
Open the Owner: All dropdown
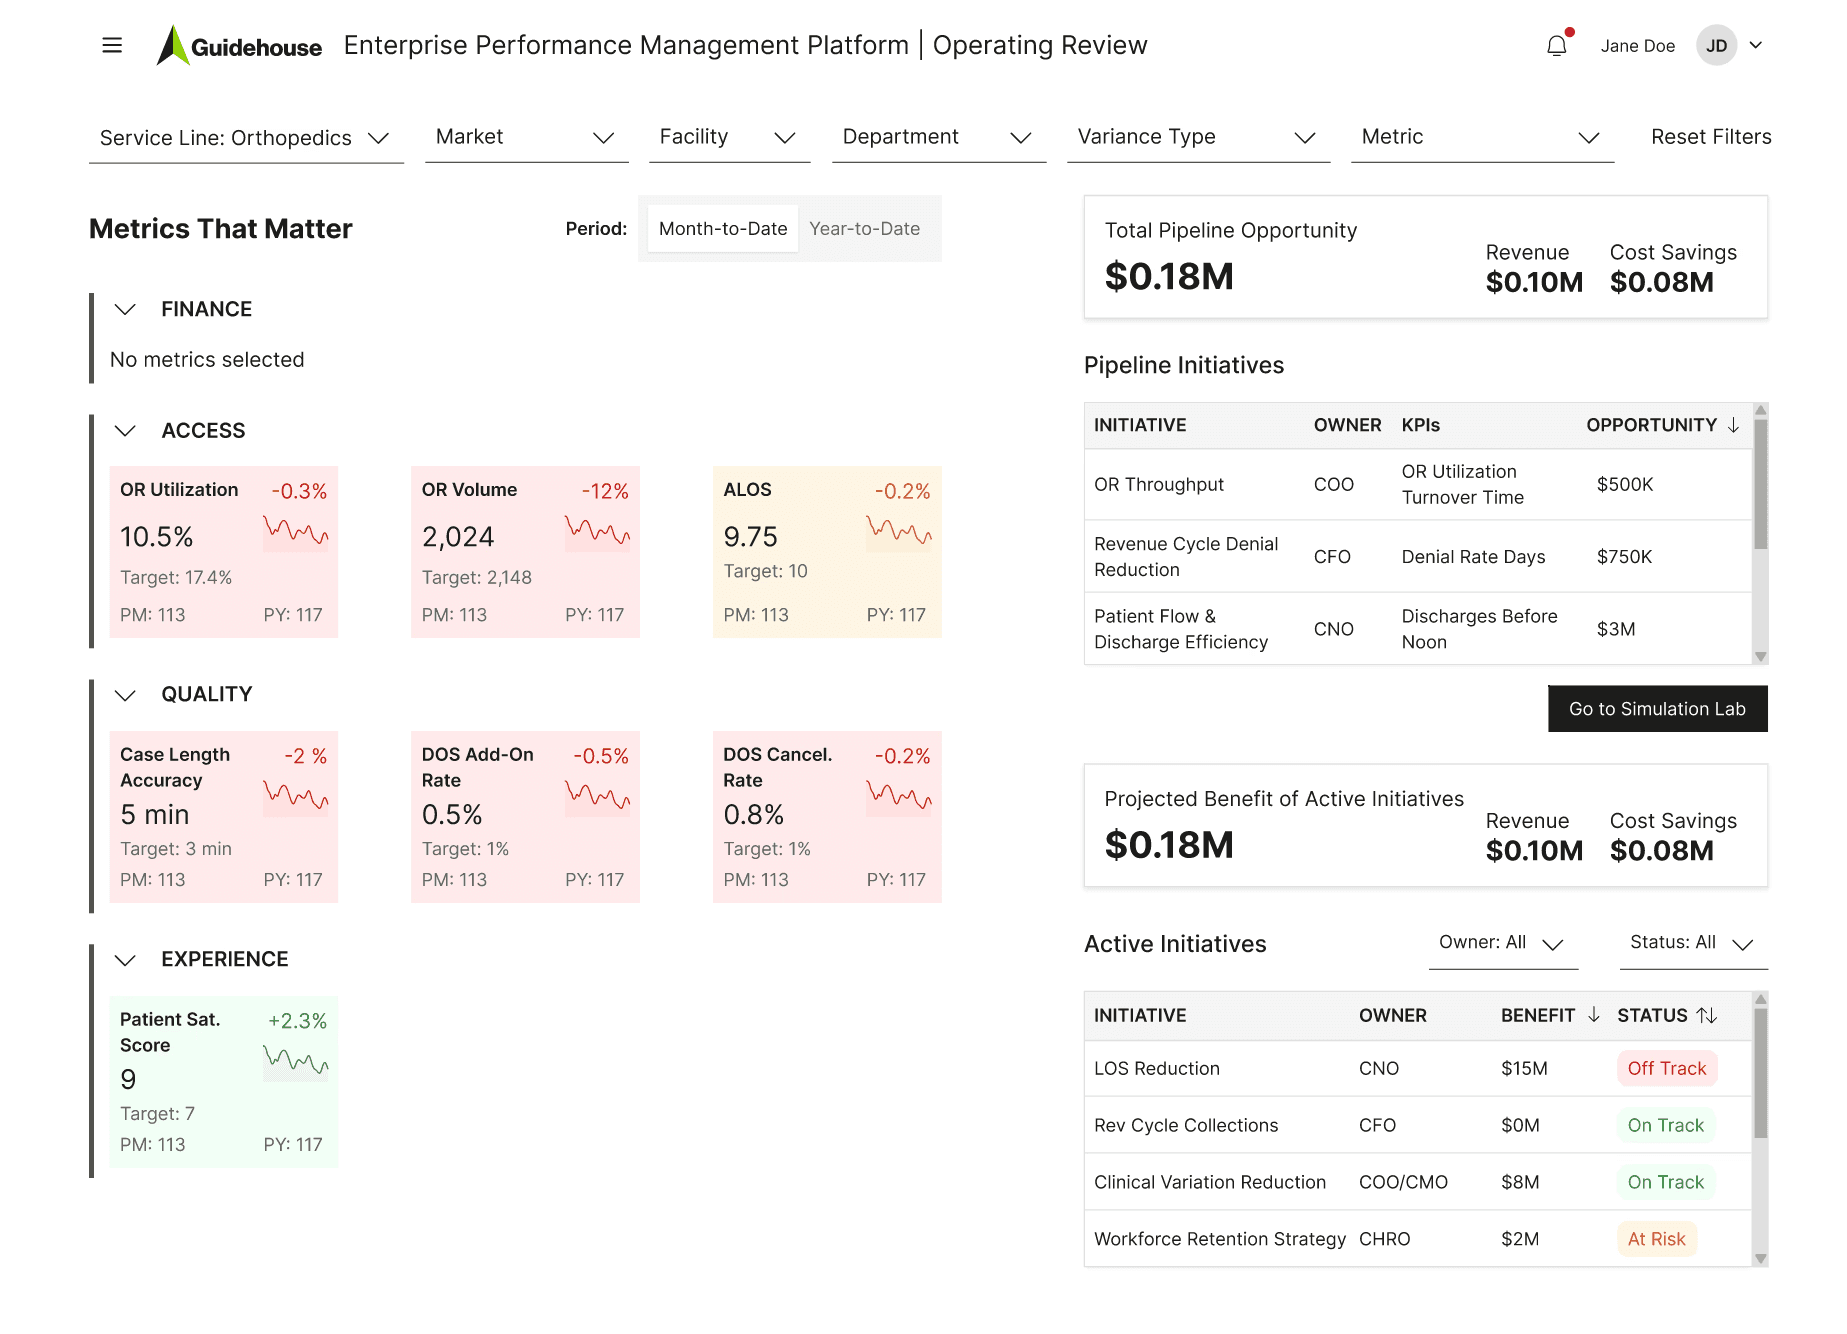point(1503,943)
